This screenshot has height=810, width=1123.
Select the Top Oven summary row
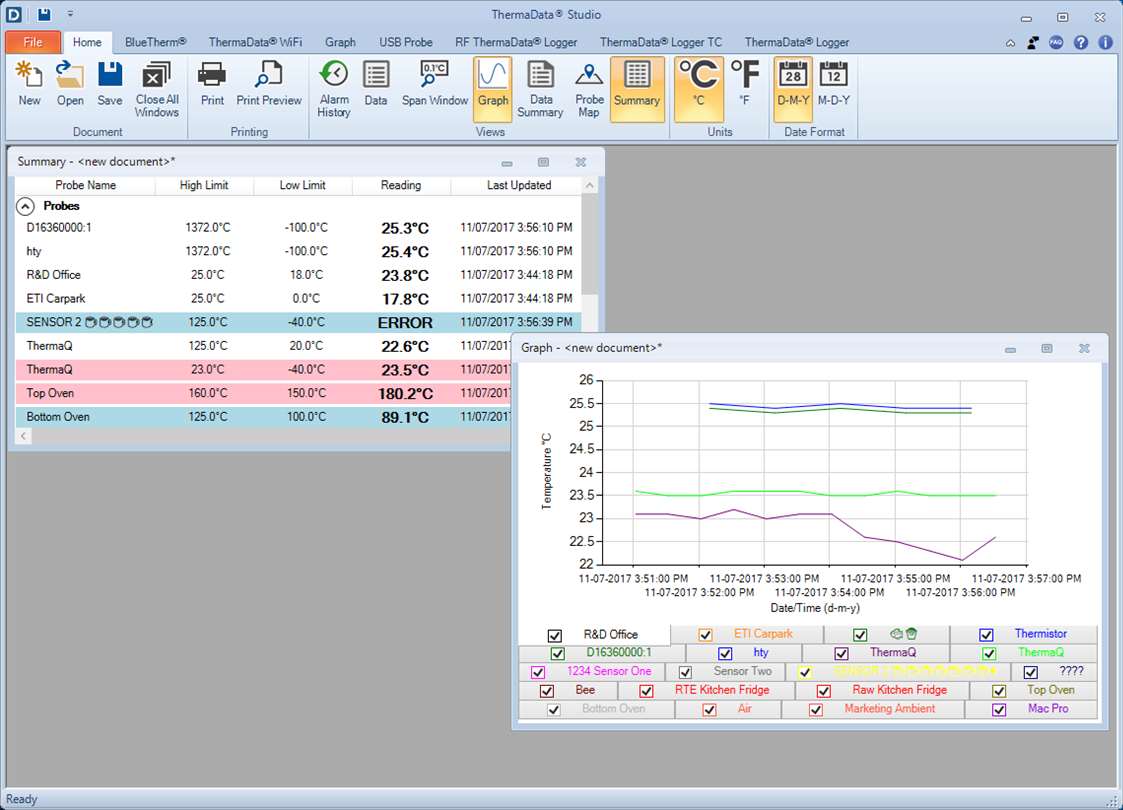click(x=263, y=393)
